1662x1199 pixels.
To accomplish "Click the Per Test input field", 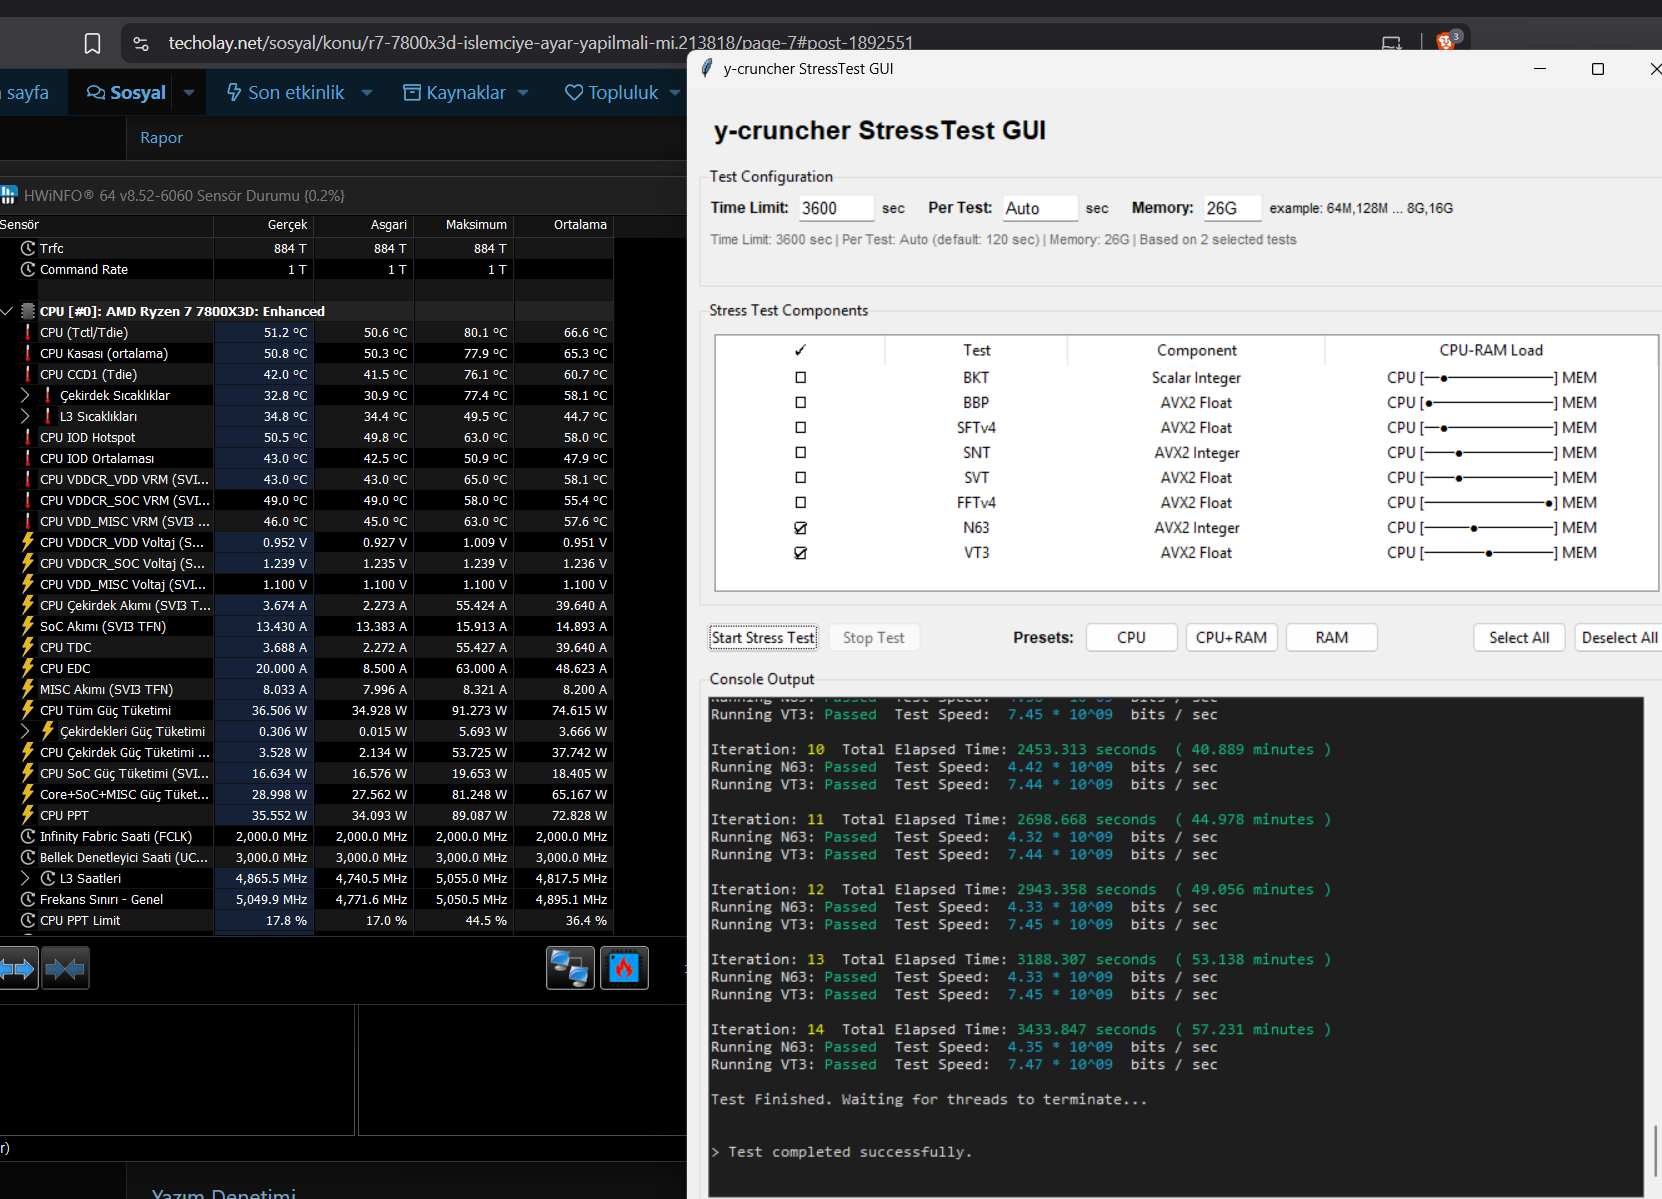I will [x=1040, y=208].
